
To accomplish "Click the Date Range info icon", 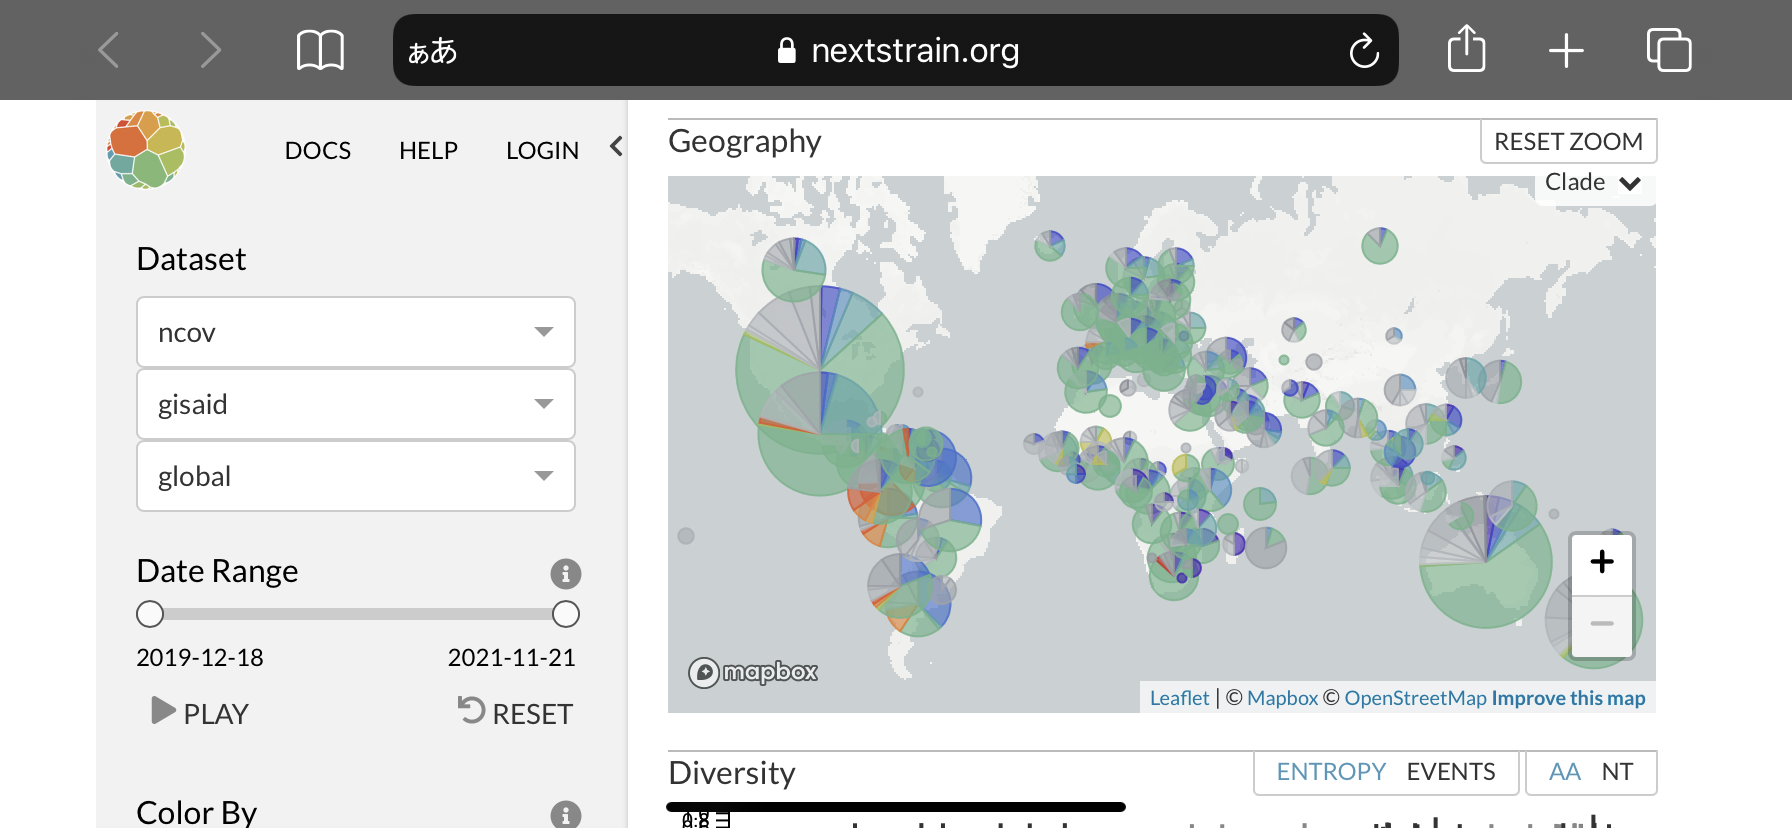I will pyautogui.click(x=565, y=574).
